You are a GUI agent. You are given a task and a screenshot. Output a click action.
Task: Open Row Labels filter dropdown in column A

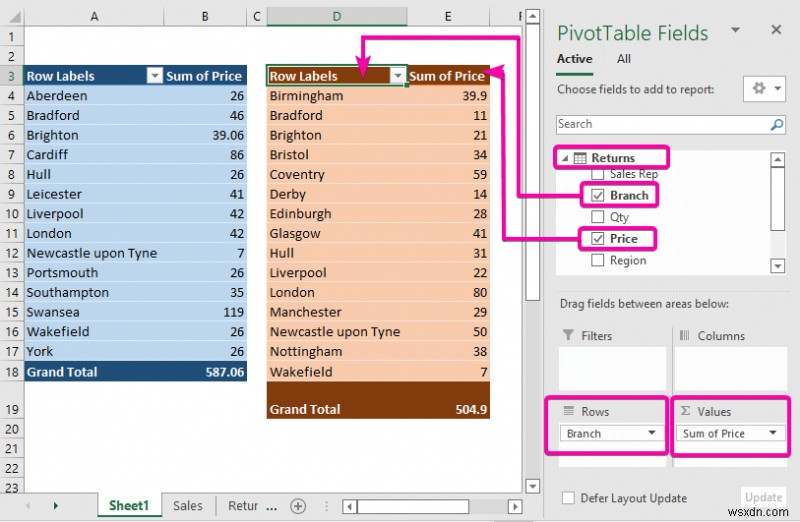coord(154,76)
